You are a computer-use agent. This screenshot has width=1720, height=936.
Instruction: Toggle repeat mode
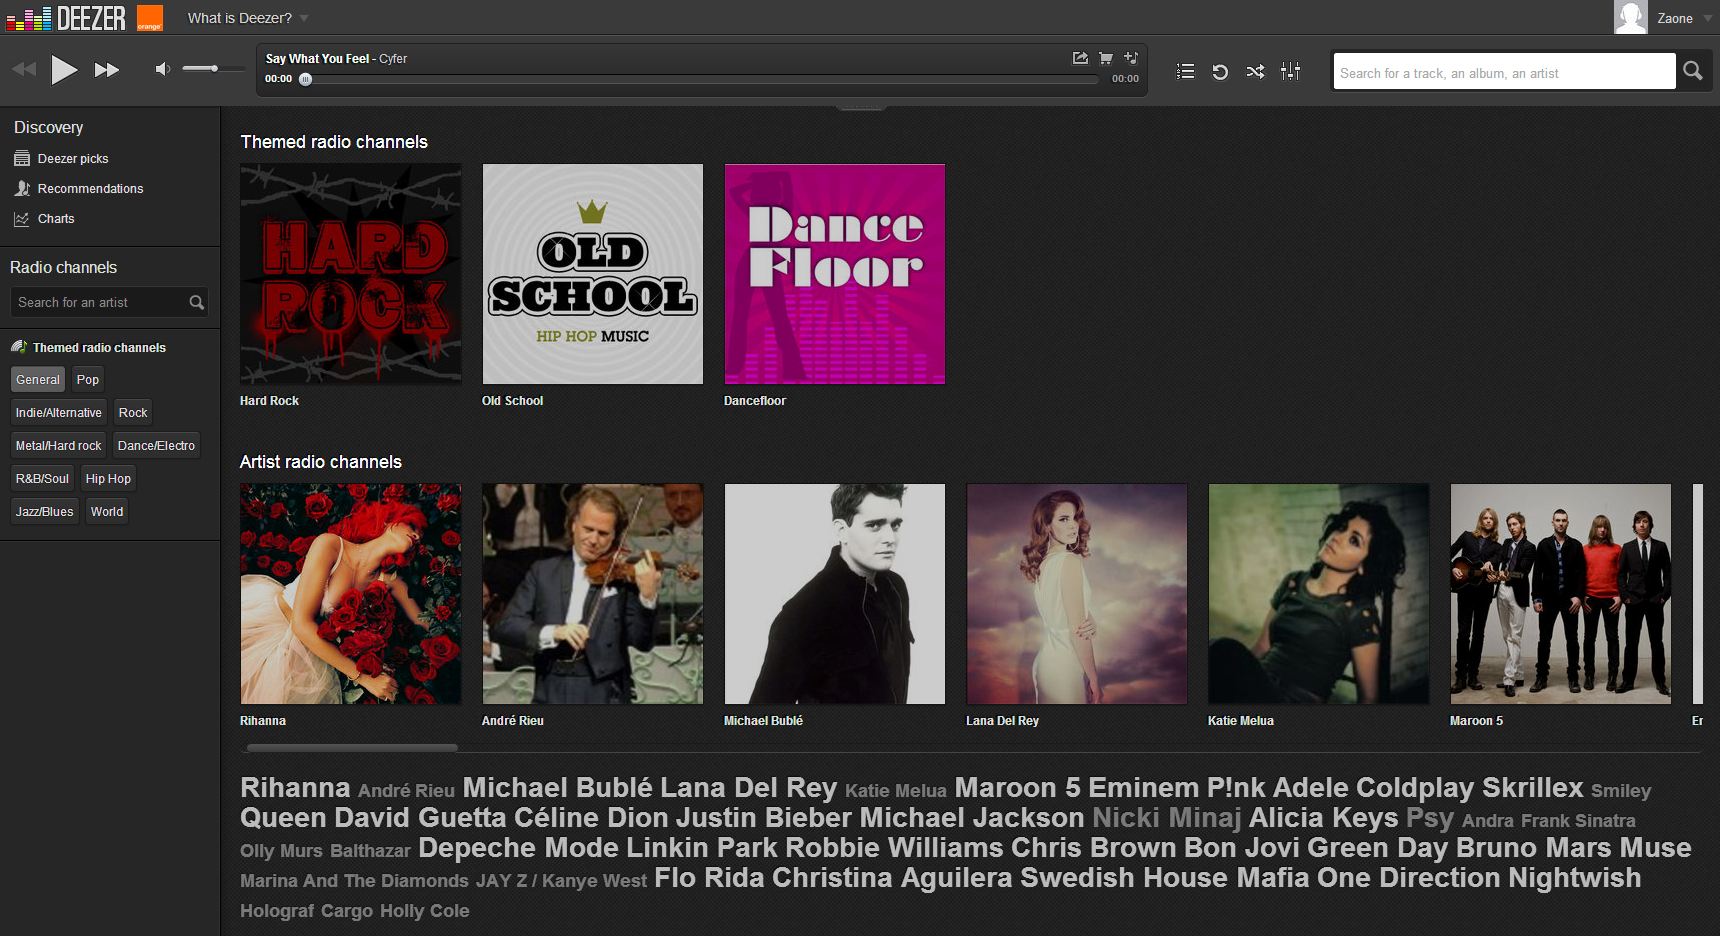(1220, 71)
